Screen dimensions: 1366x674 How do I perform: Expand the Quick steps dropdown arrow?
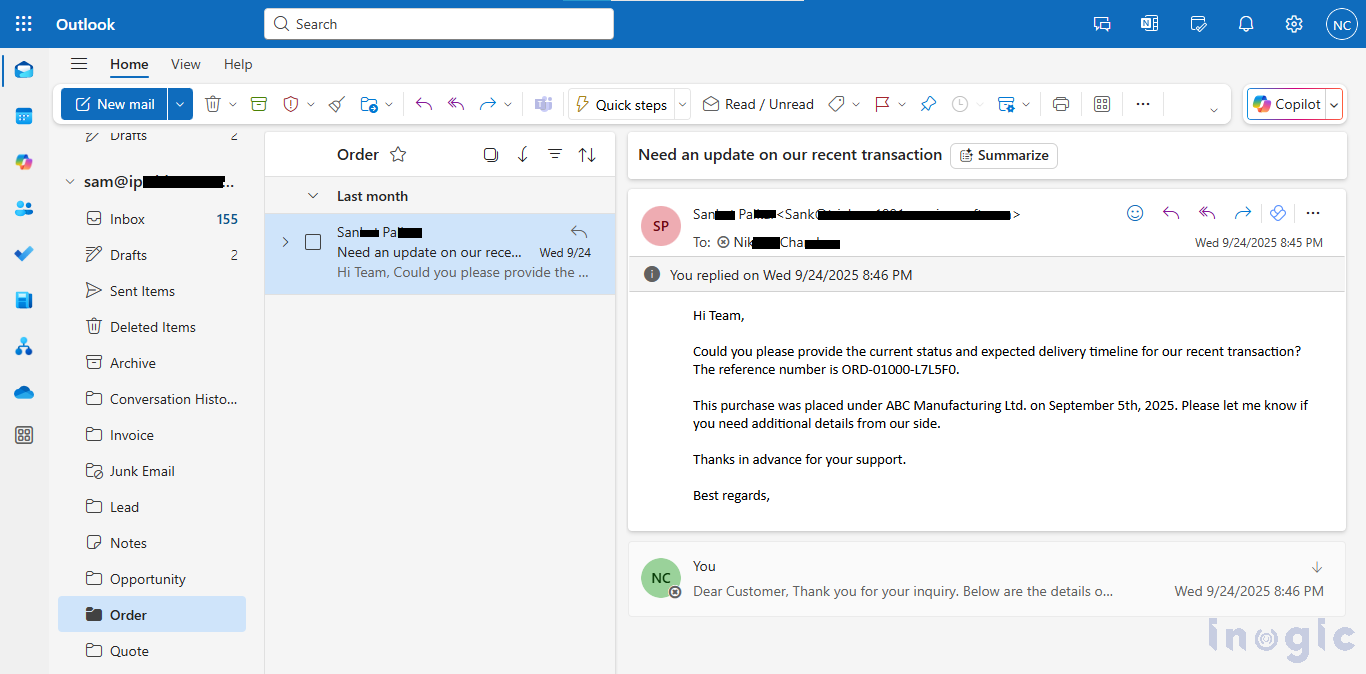683,104
